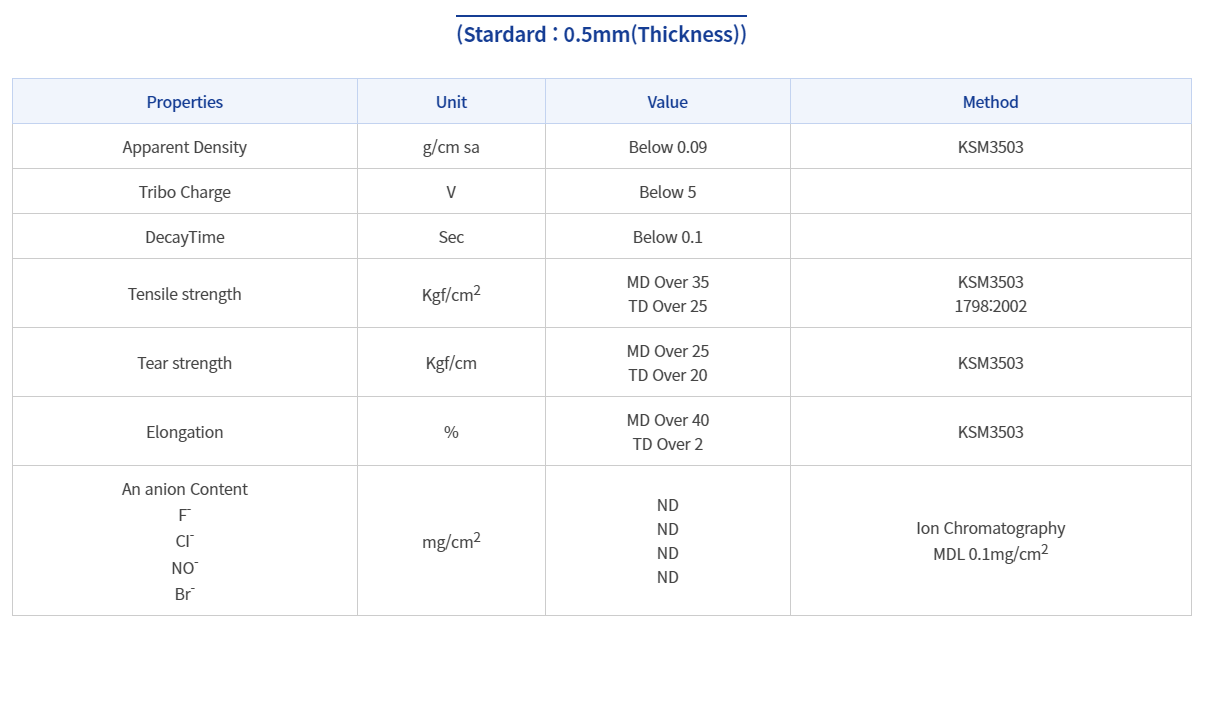Click the MD Over 35 value
The width and height of the screenshot is (1205, 728).
pos(667,282)
